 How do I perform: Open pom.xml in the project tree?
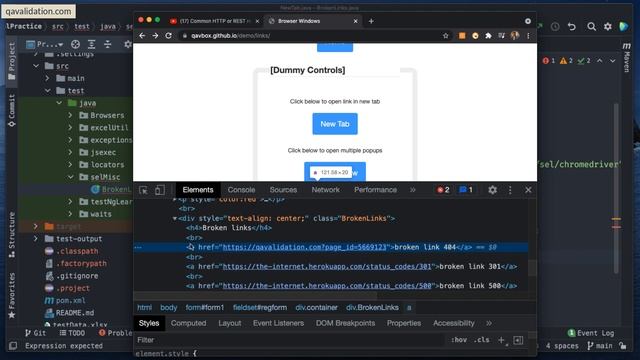point(71,300)
